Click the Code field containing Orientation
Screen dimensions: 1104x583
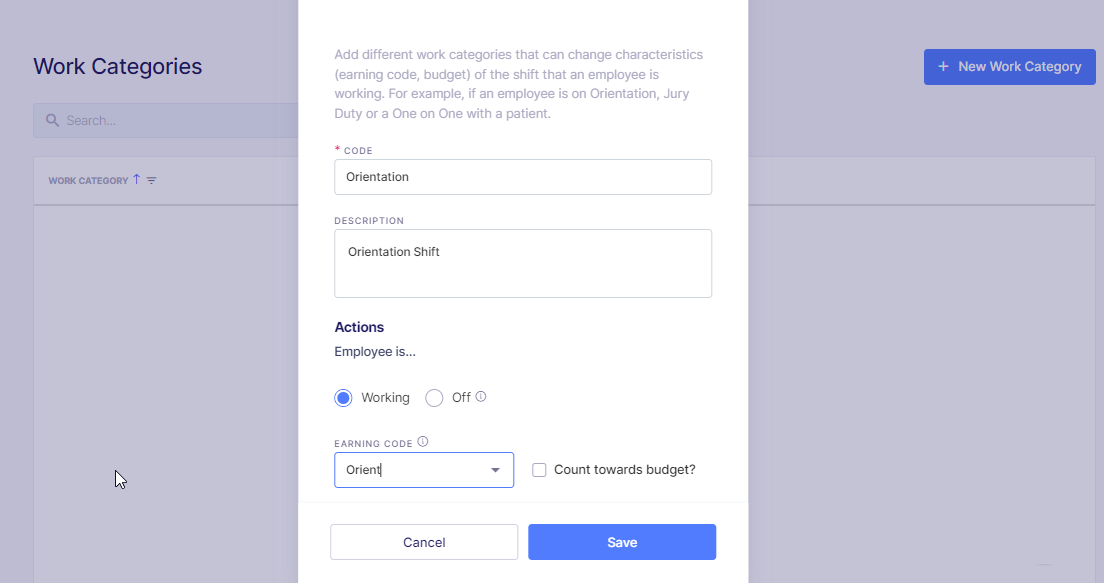[523, 177]
